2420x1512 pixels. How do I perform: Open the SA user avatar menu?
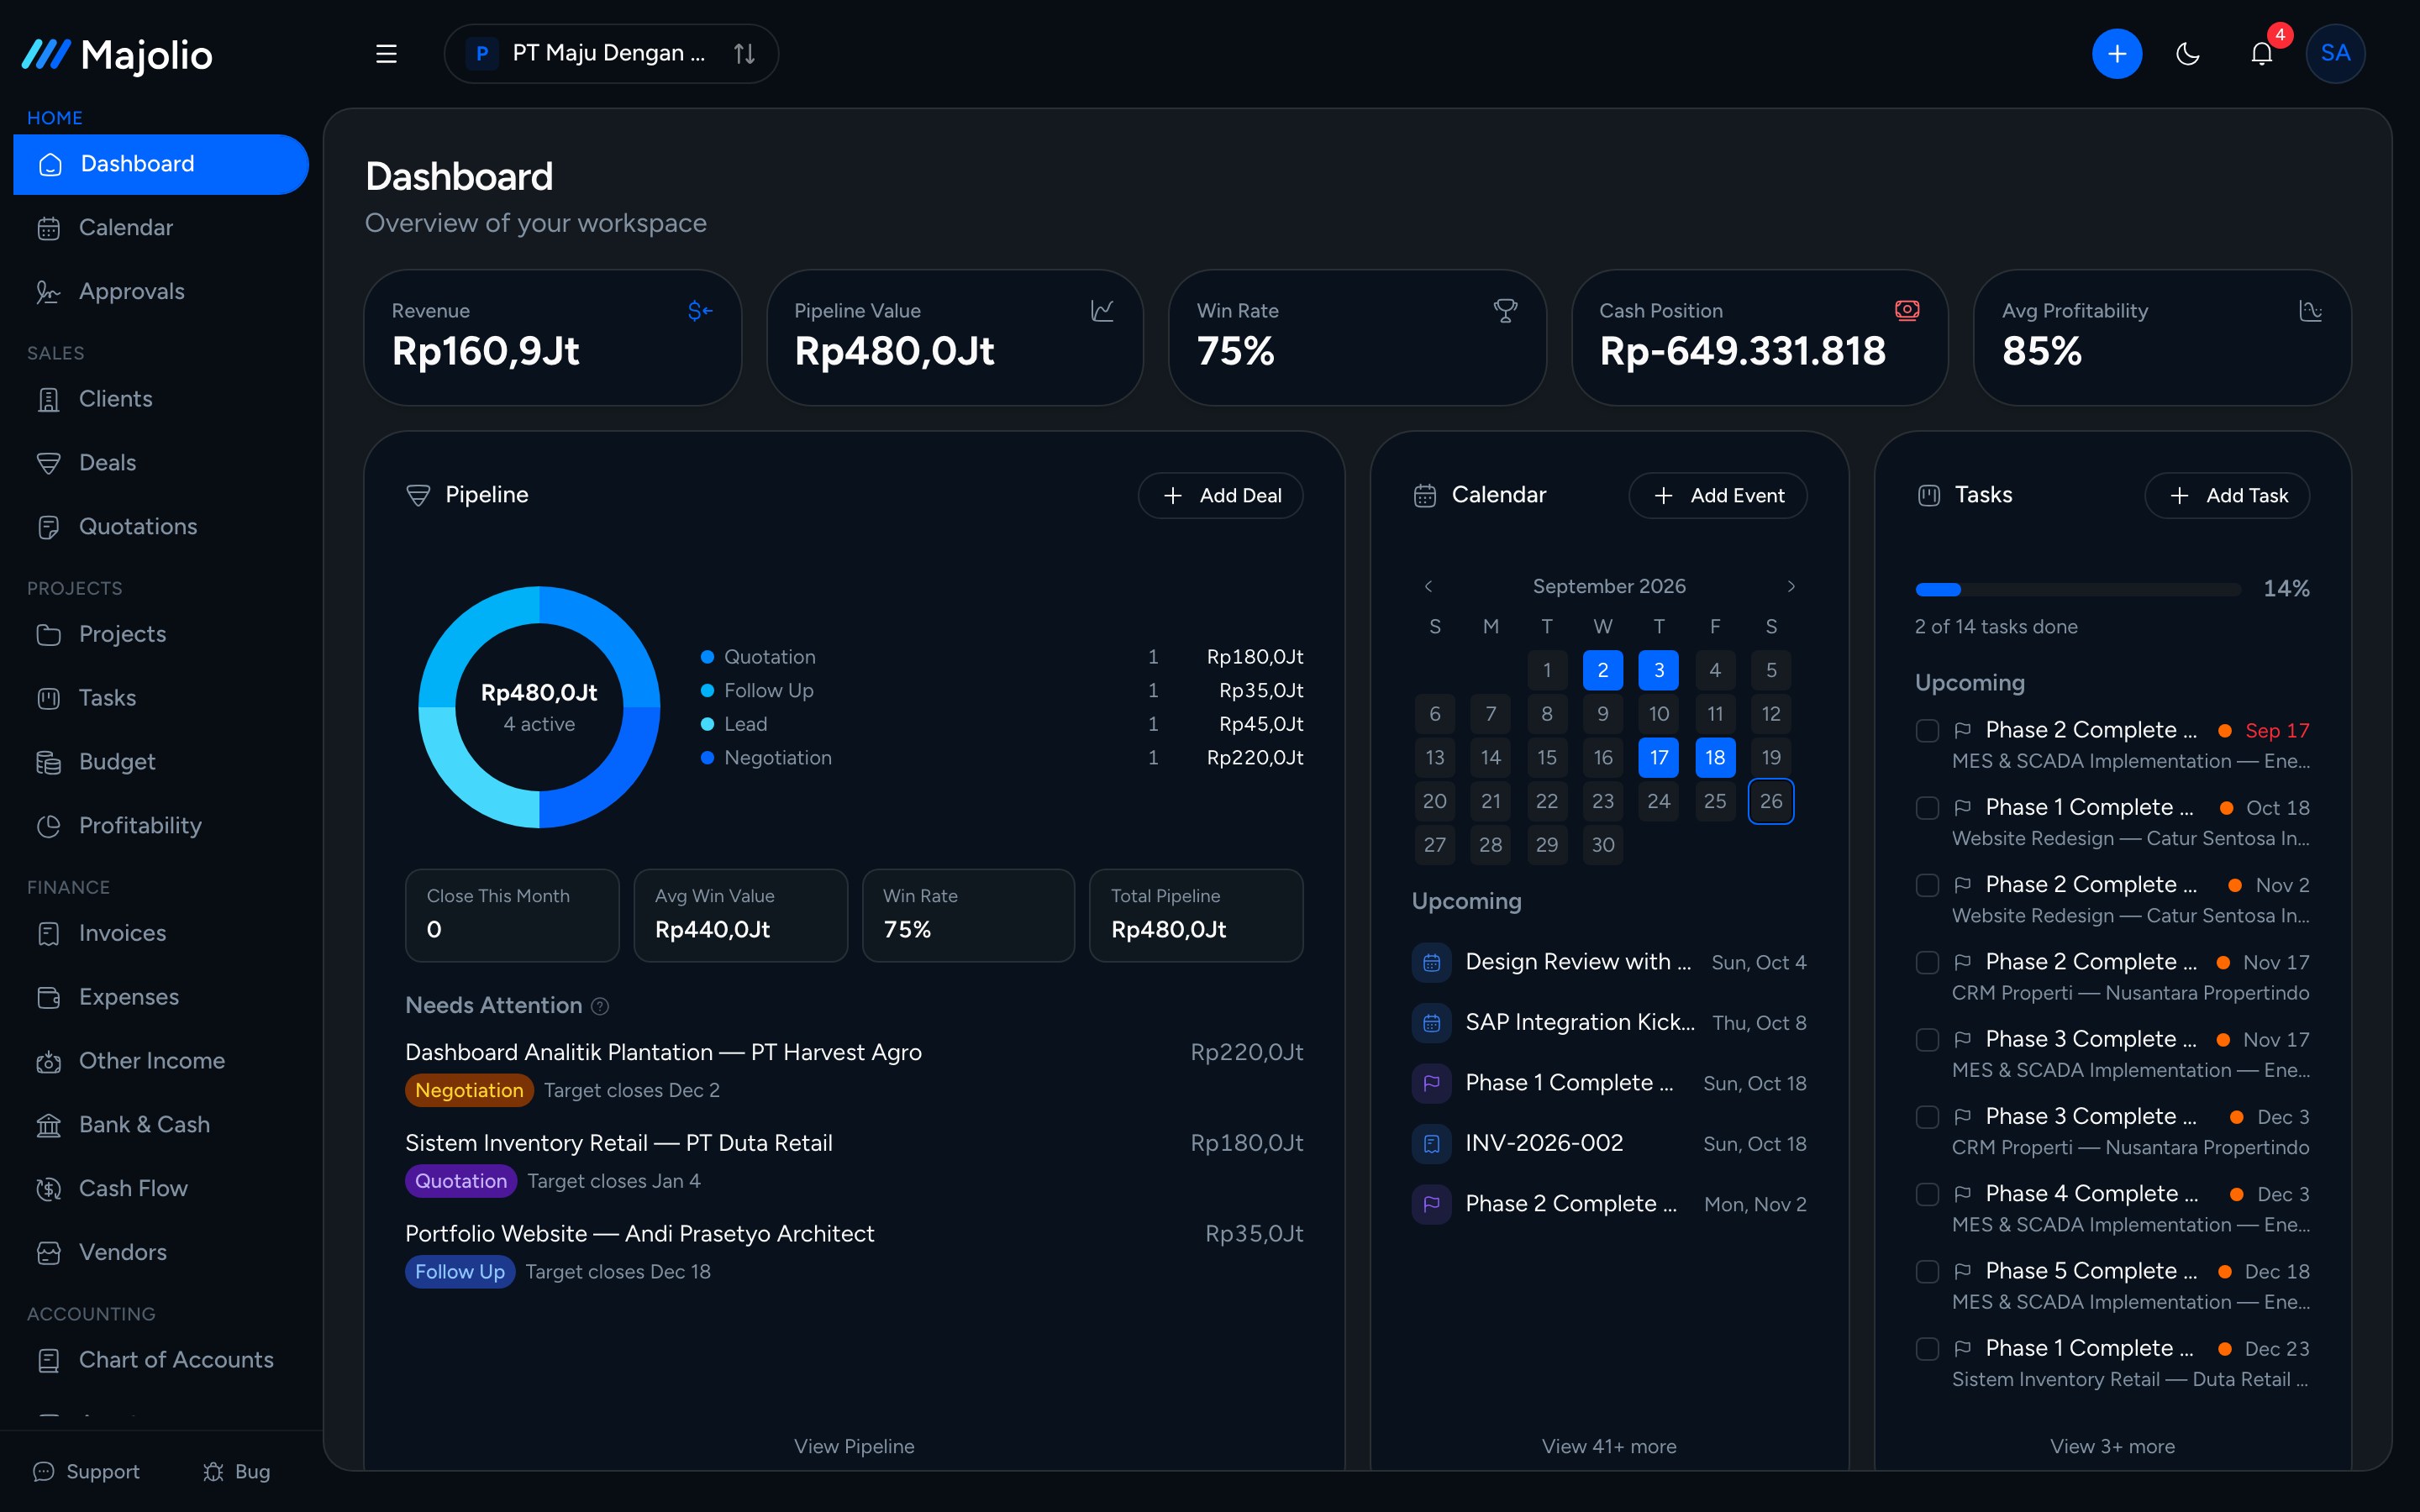pos(2335,54)
